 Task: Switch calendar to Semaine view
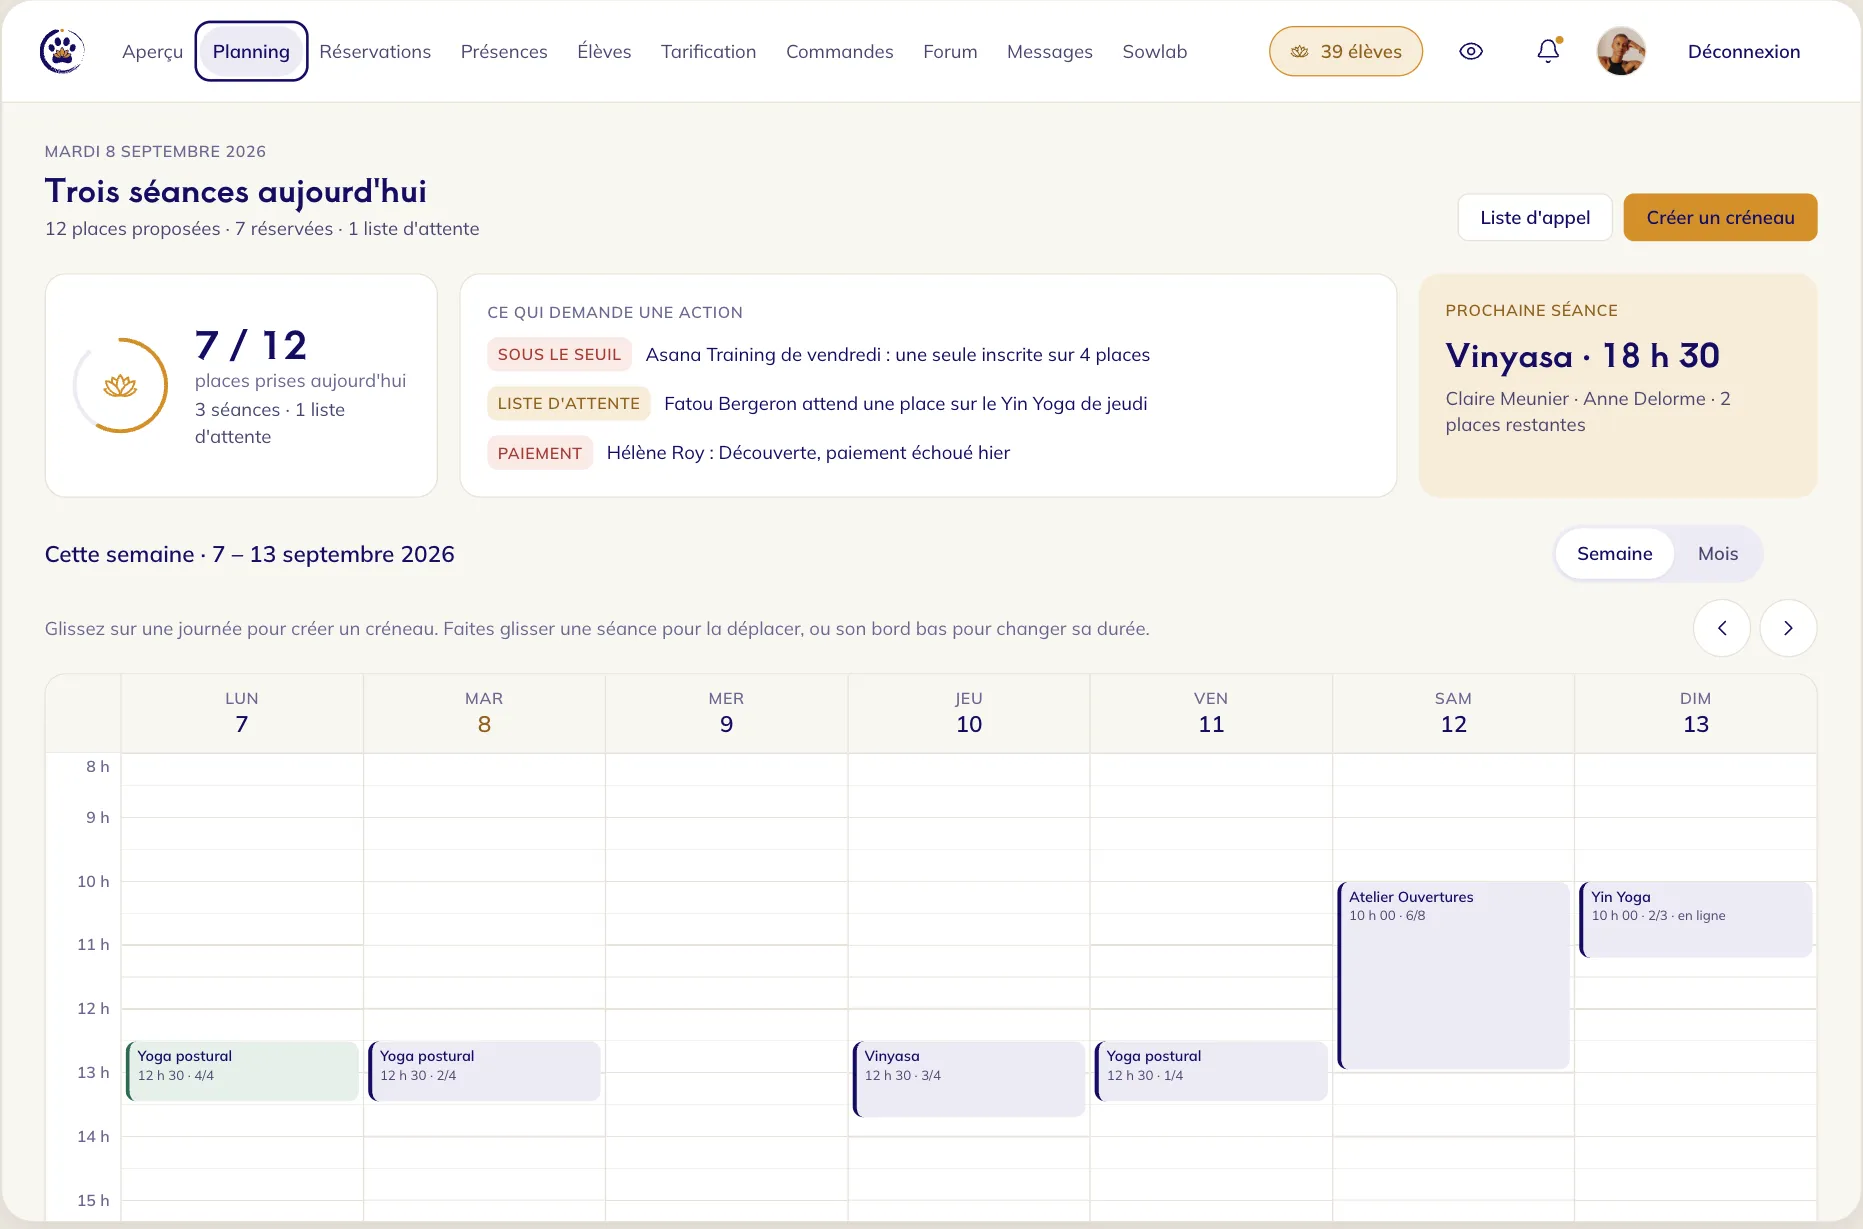(1614, 553)
